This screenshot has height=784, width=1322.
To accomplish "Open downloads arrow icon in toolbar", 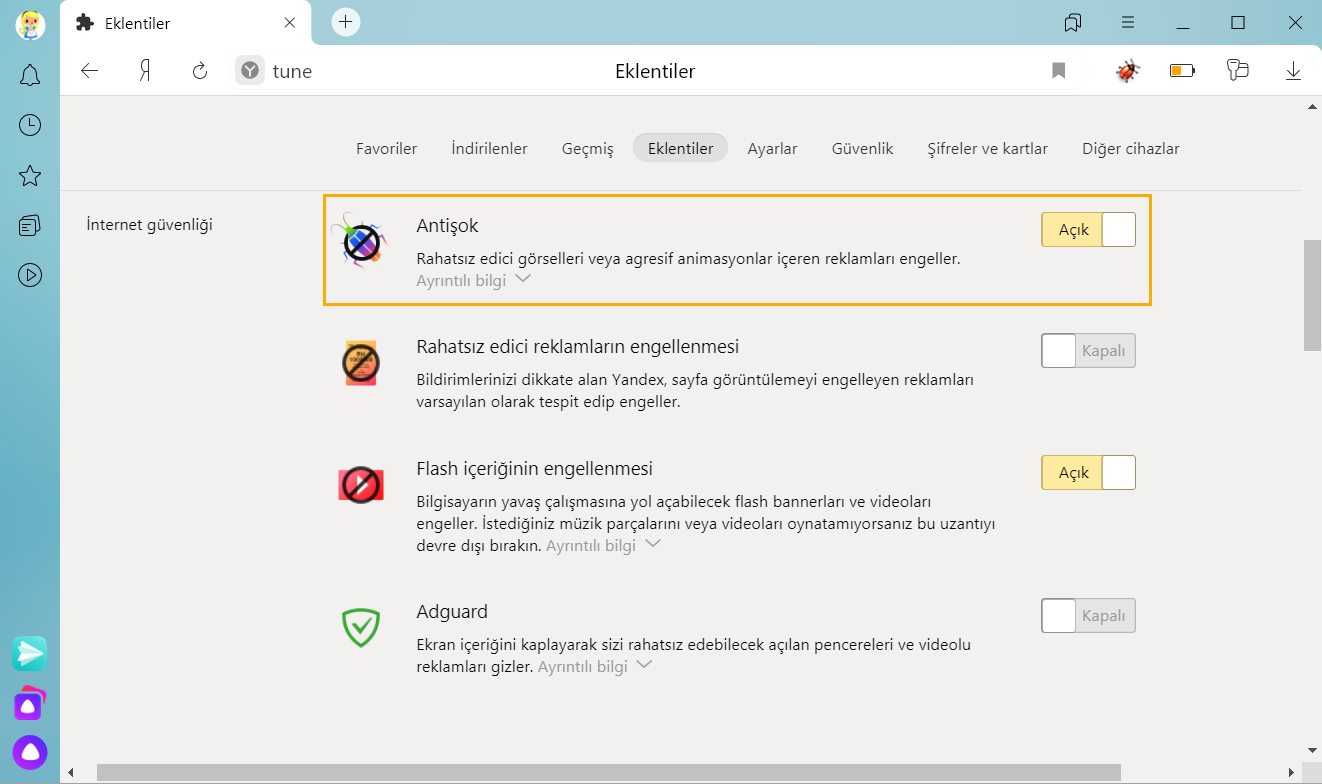I will click(1293, 71).
